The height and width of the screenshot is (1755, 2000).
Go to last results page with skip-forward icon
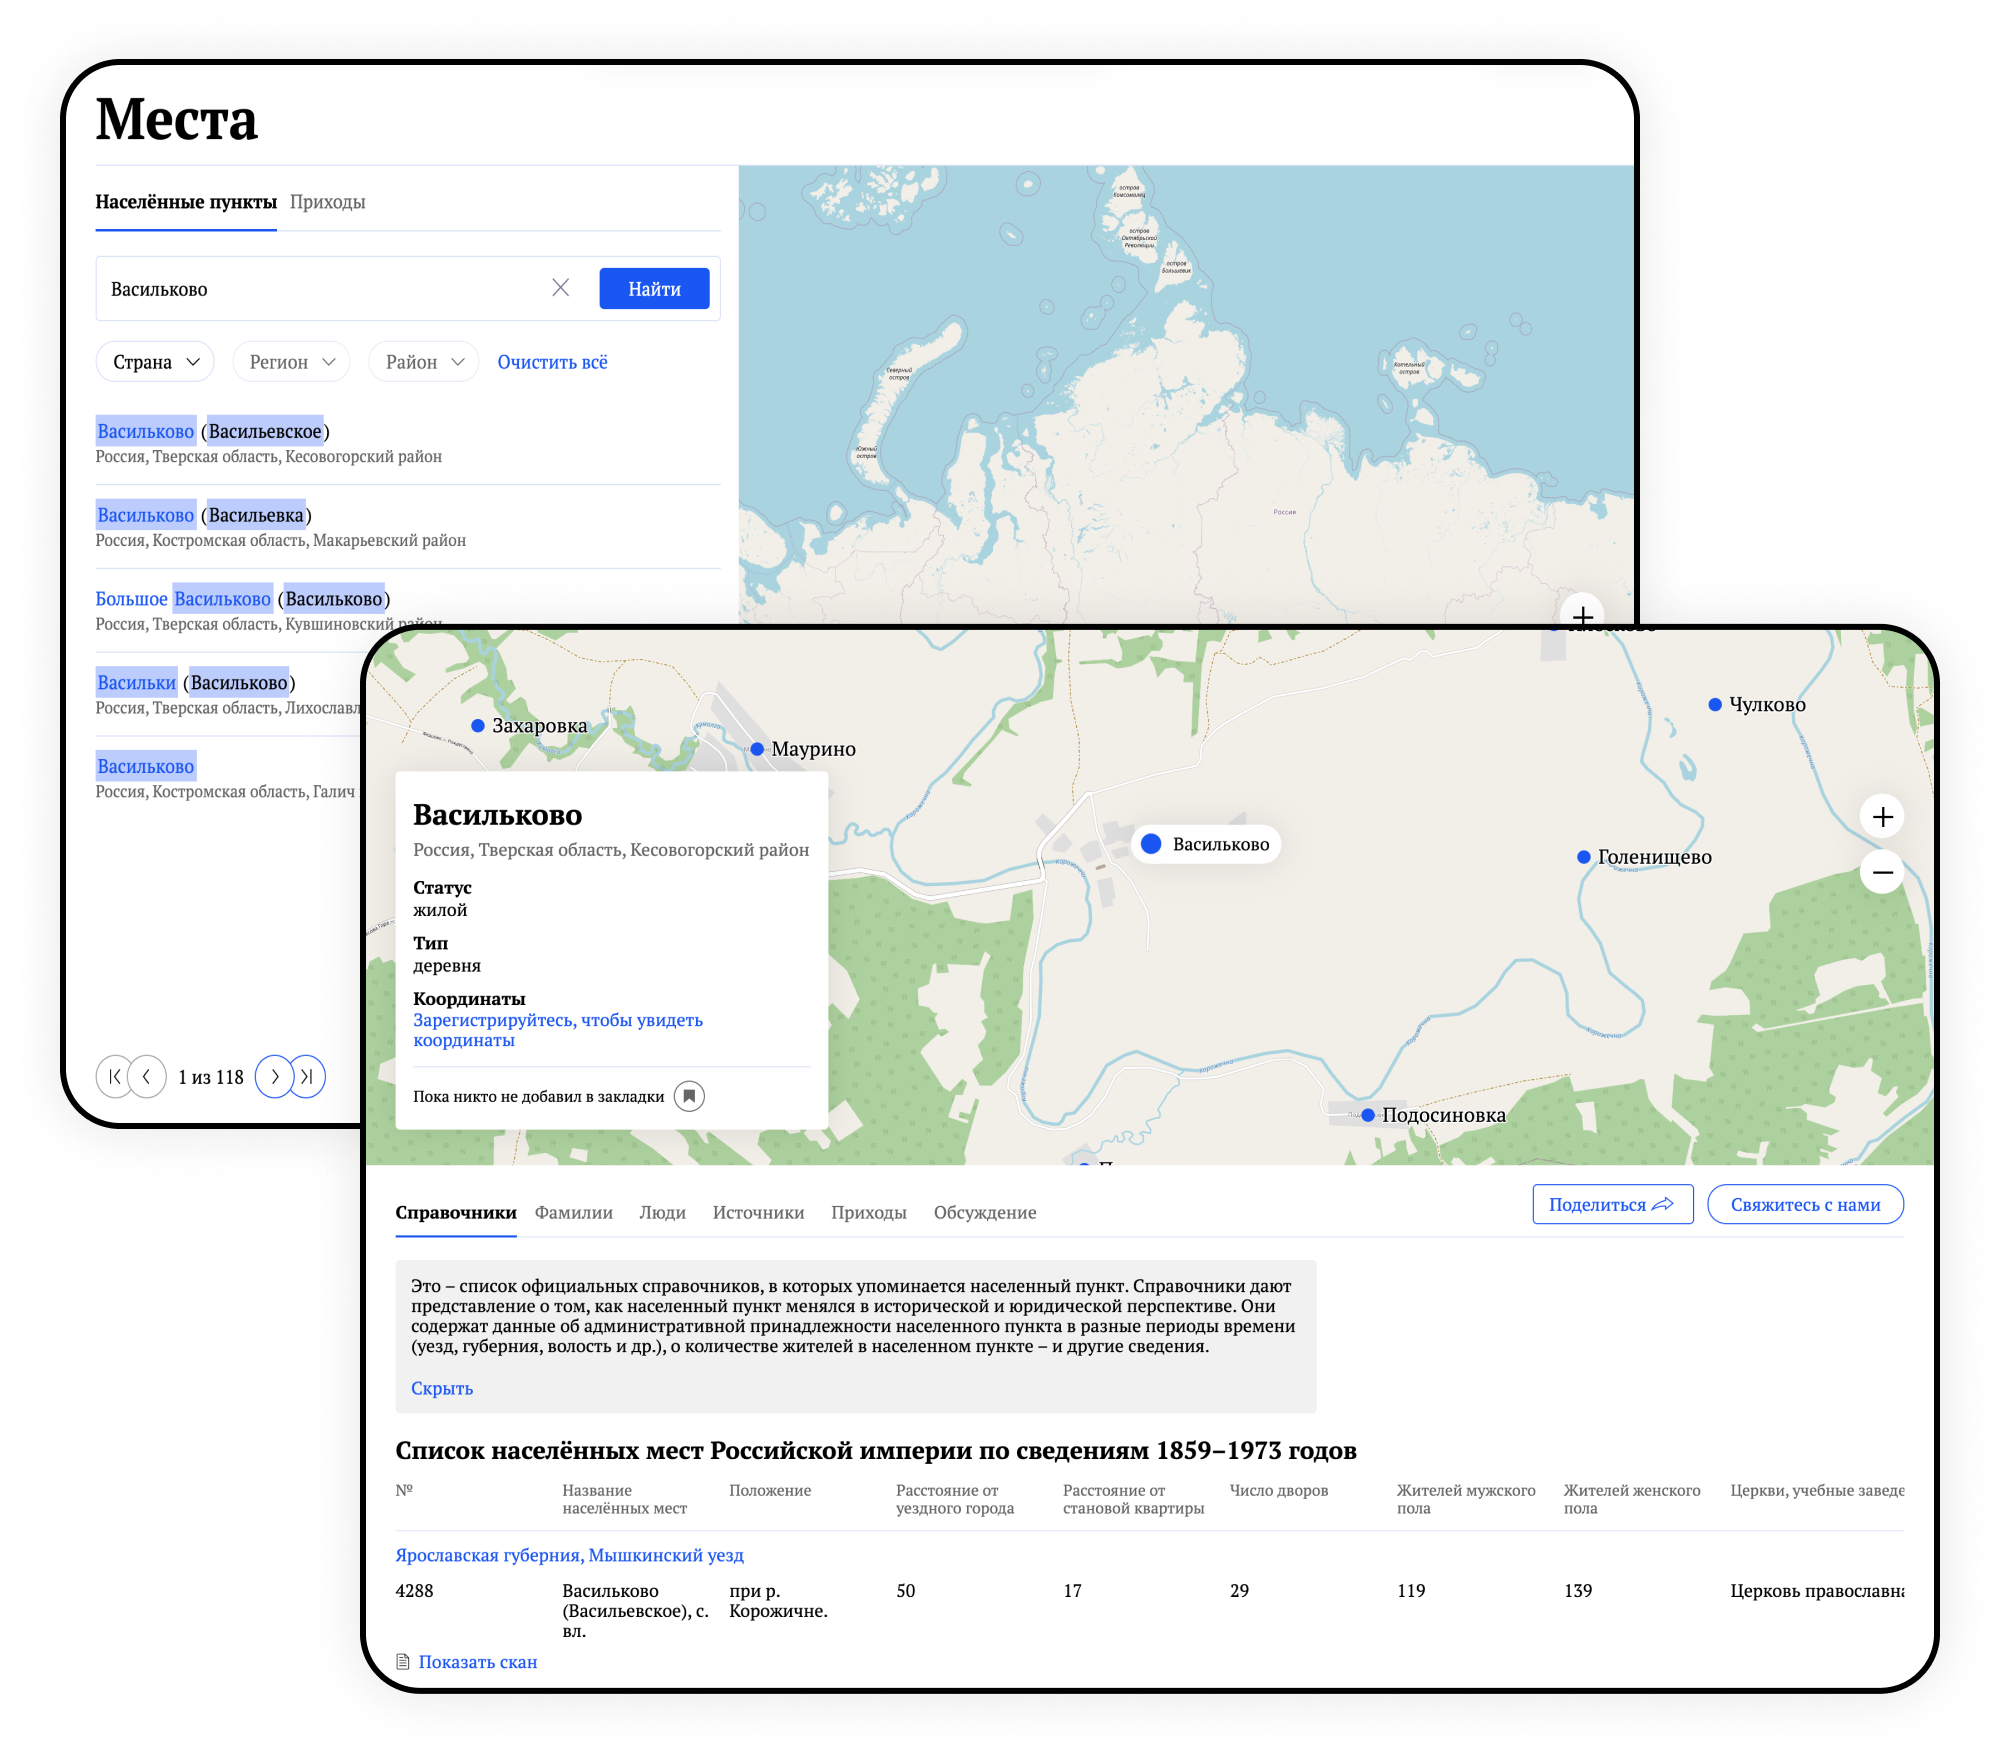[307, 1077]
